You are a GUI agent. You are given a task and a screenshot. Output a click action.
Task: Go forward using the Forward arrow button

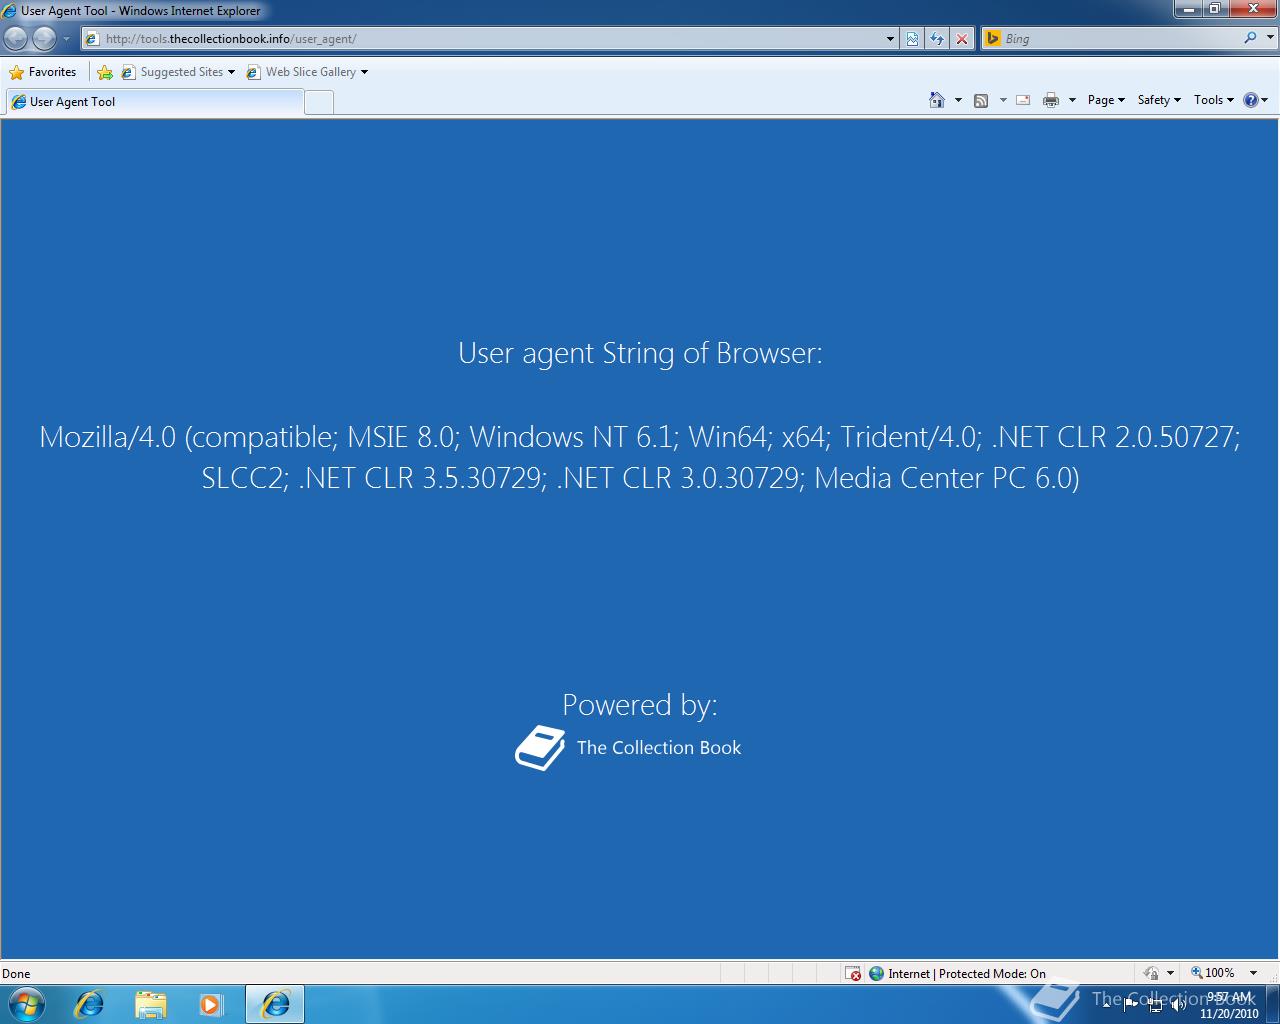[44, 38]
